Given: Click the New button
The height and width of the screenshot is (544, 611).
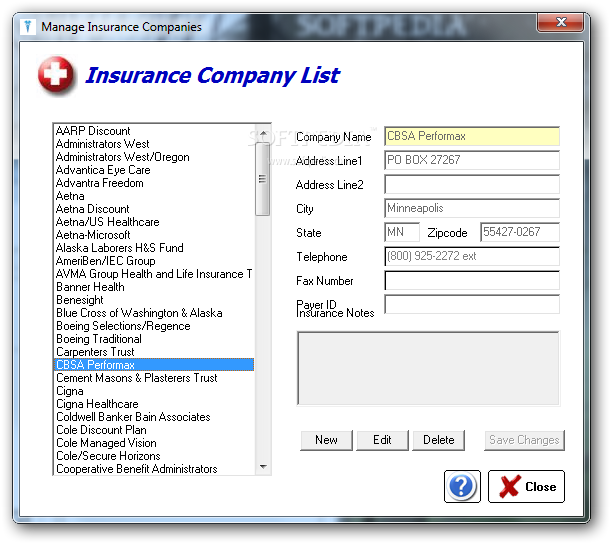Looking at the screenshot, I should pos(326,440).
